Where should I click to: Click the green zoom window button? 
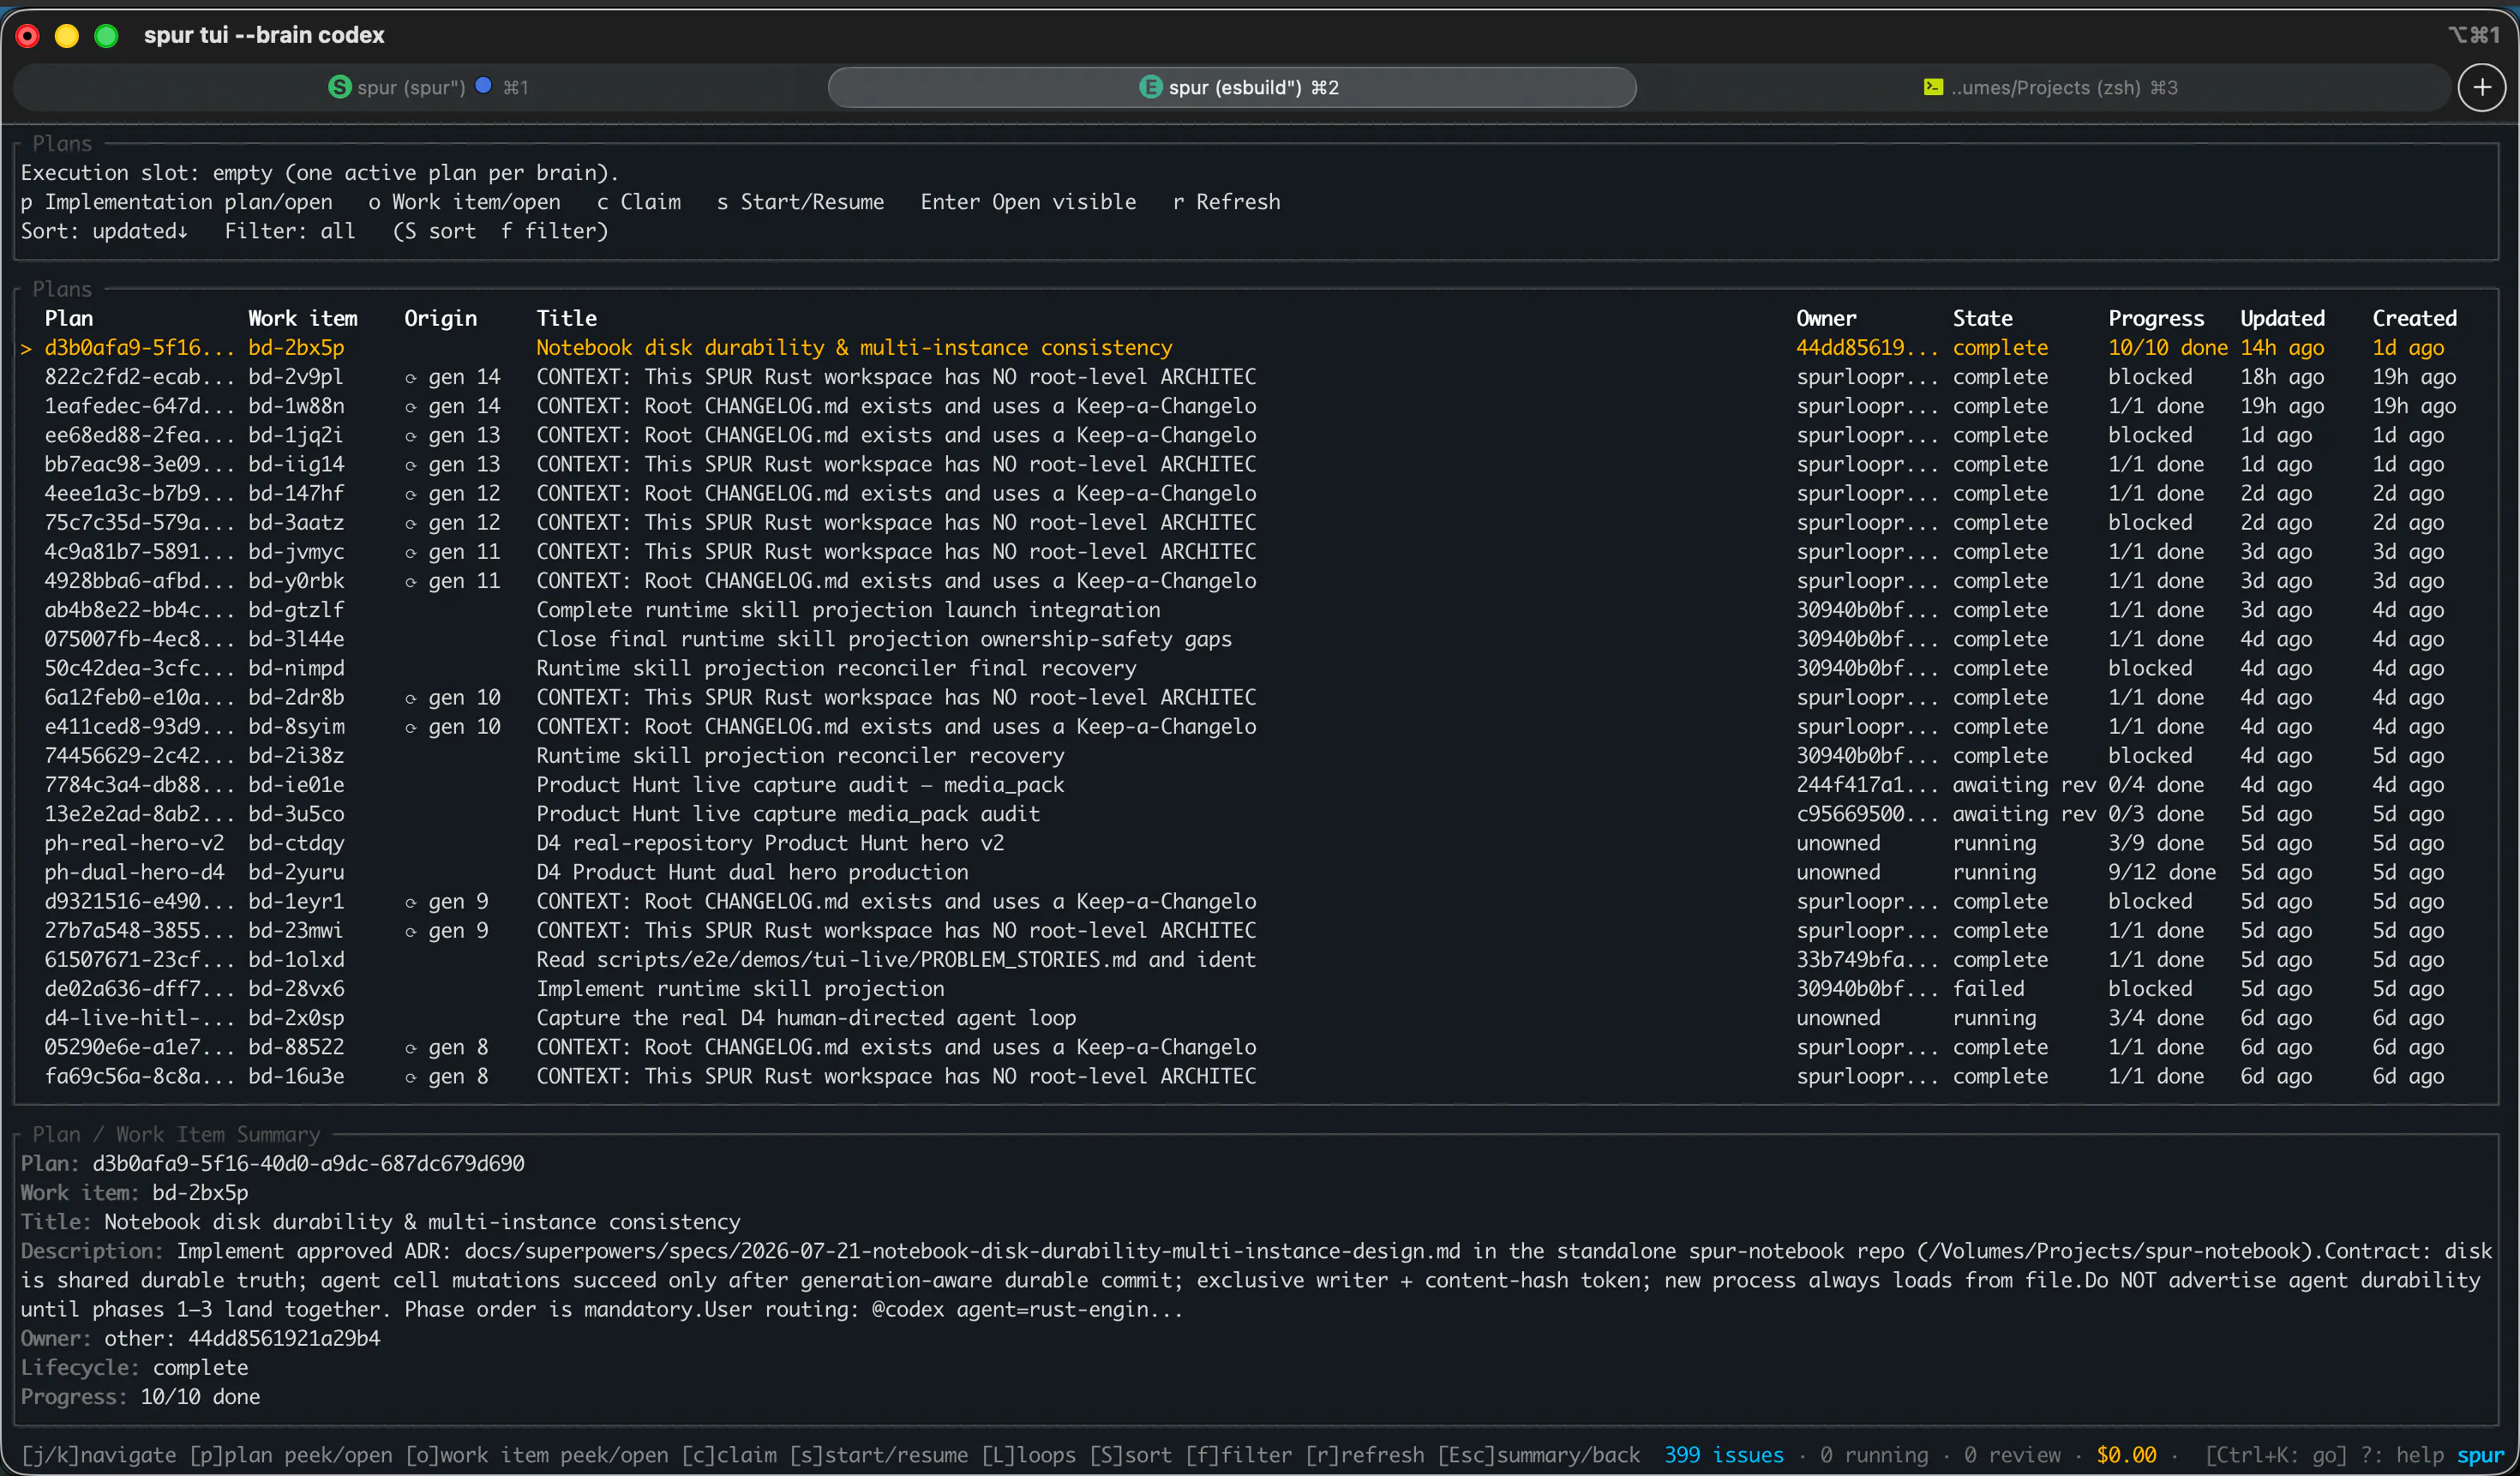pyautogui.click(x=106, y=36)
